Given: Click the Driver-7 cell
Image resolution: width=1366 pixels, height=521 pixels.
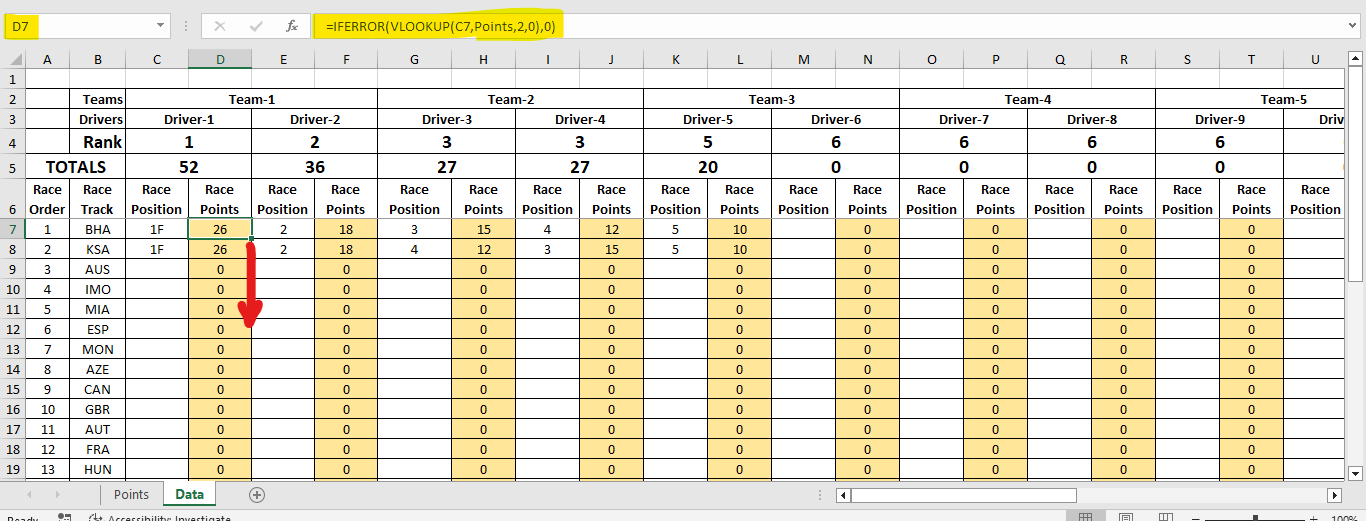Looking at the screenshot, I should 964,119.
